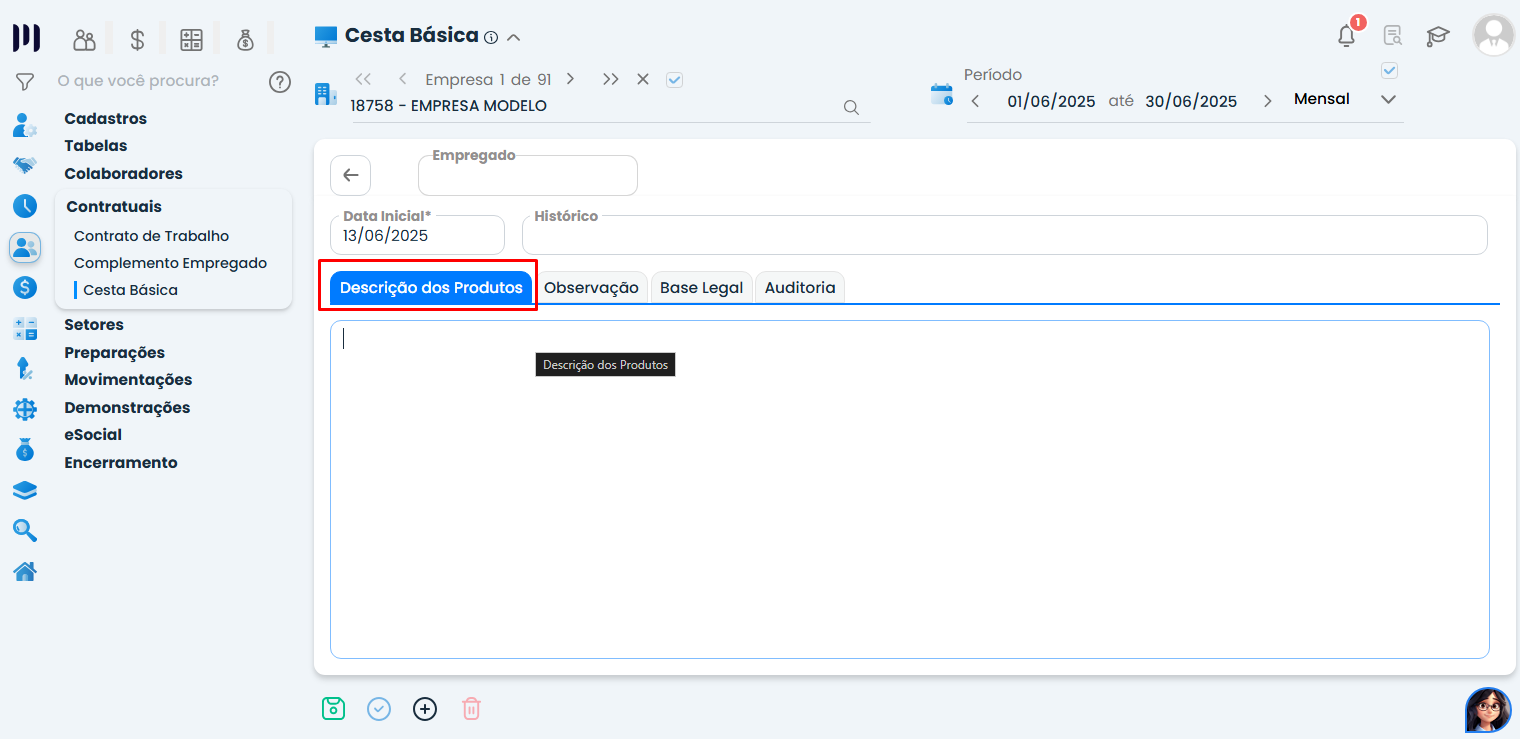This screenshot has width=1520, height=739.
Task: Click the filter funnel icon
Action: pyautogui.click(x=25, y=81)
